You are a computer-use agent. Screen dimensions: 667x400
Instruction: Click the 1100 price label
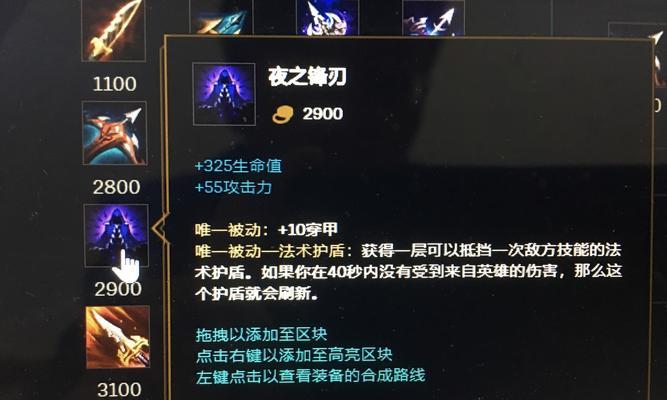[115, 84]
